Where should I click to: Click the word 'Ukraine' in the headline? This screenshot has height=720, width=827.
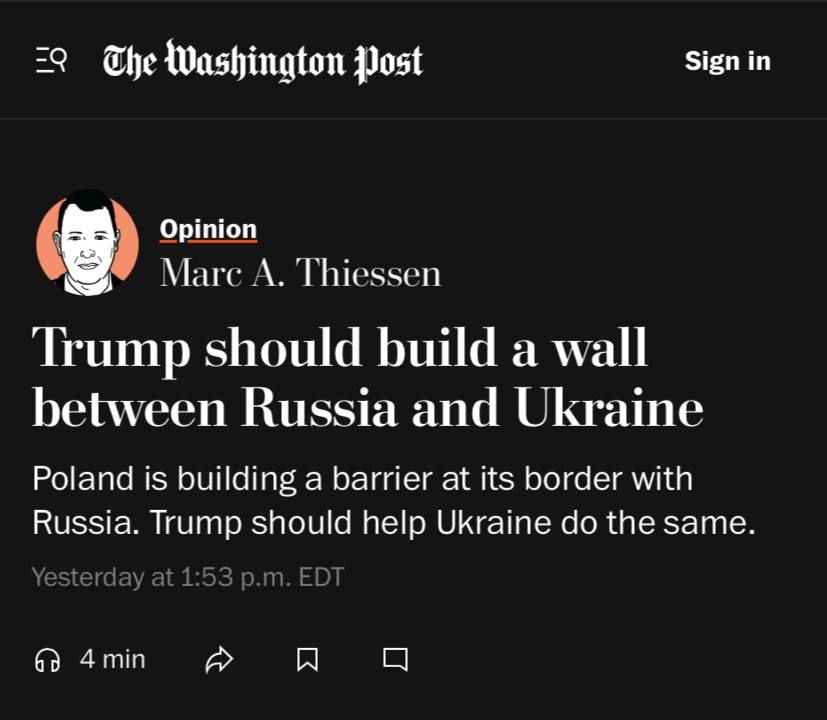pyautogui.click(x=610, y=408)
